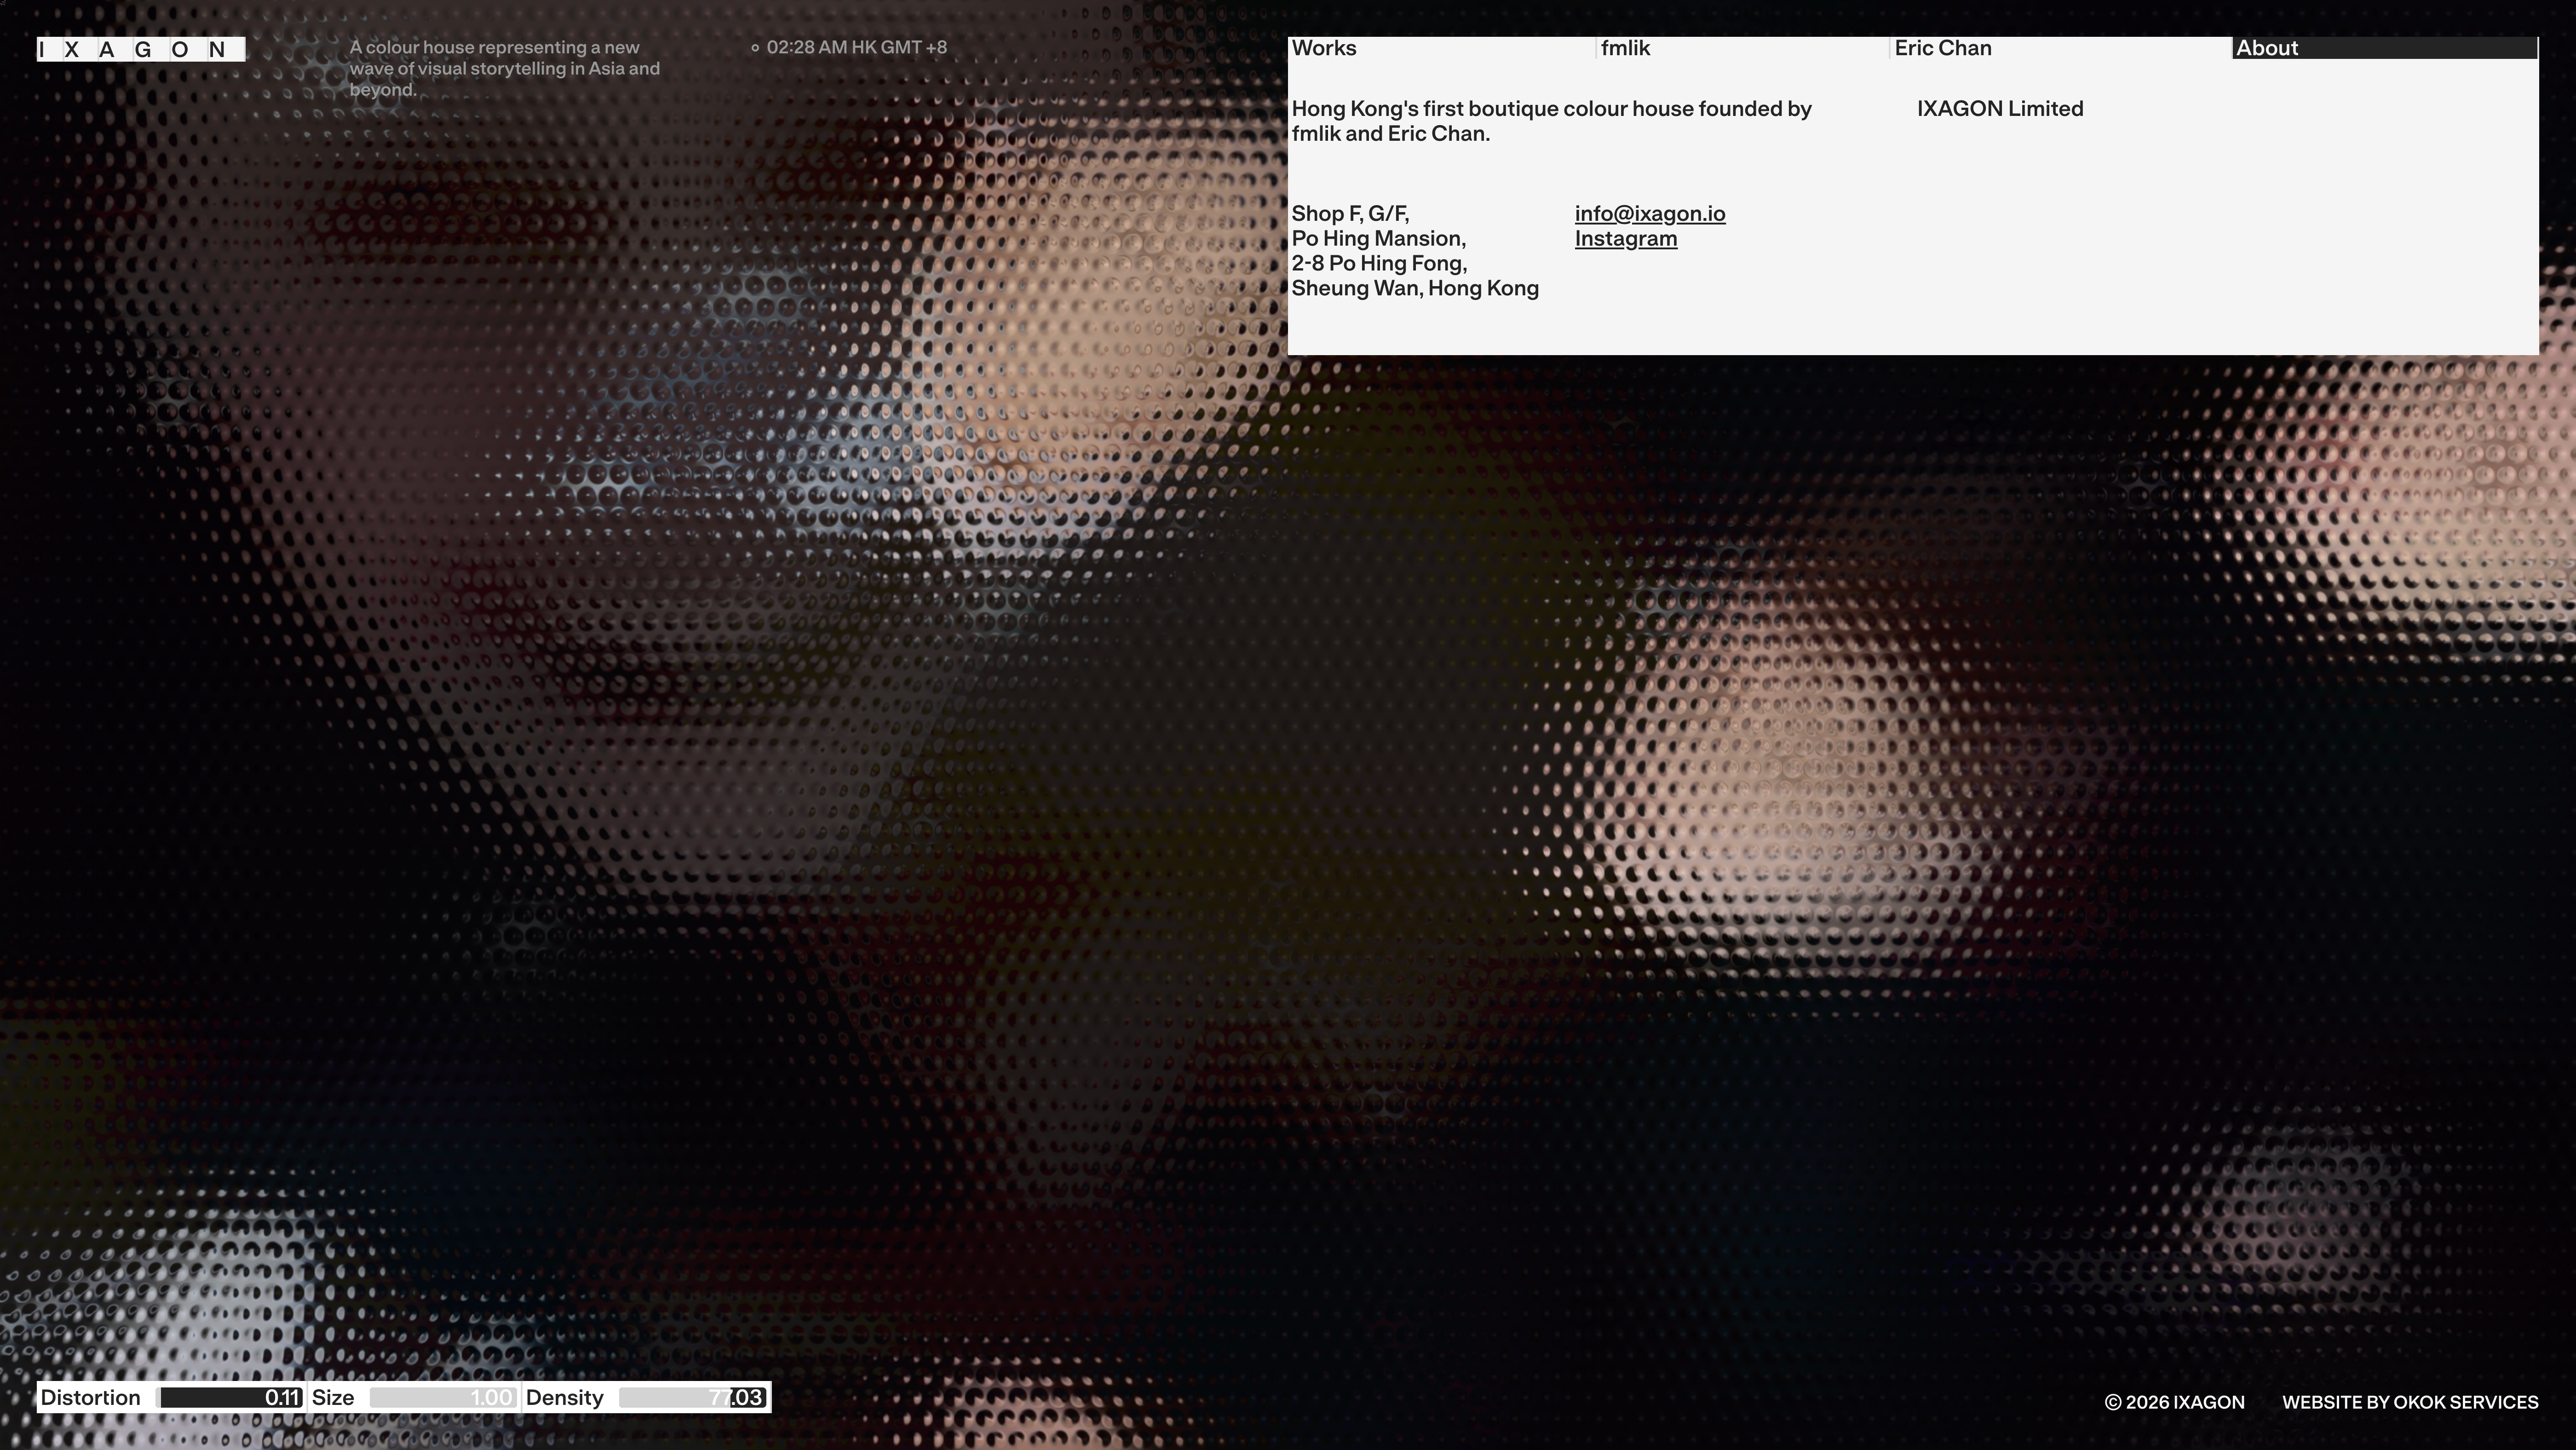Open the About tab

click(x=2385, y=48)
